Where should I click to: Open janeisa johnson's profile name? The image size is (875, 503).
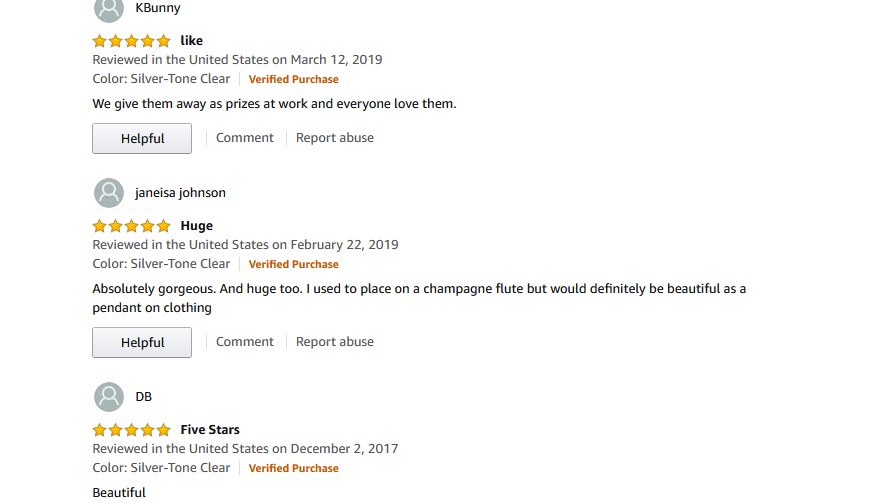[x=180, y=193]
